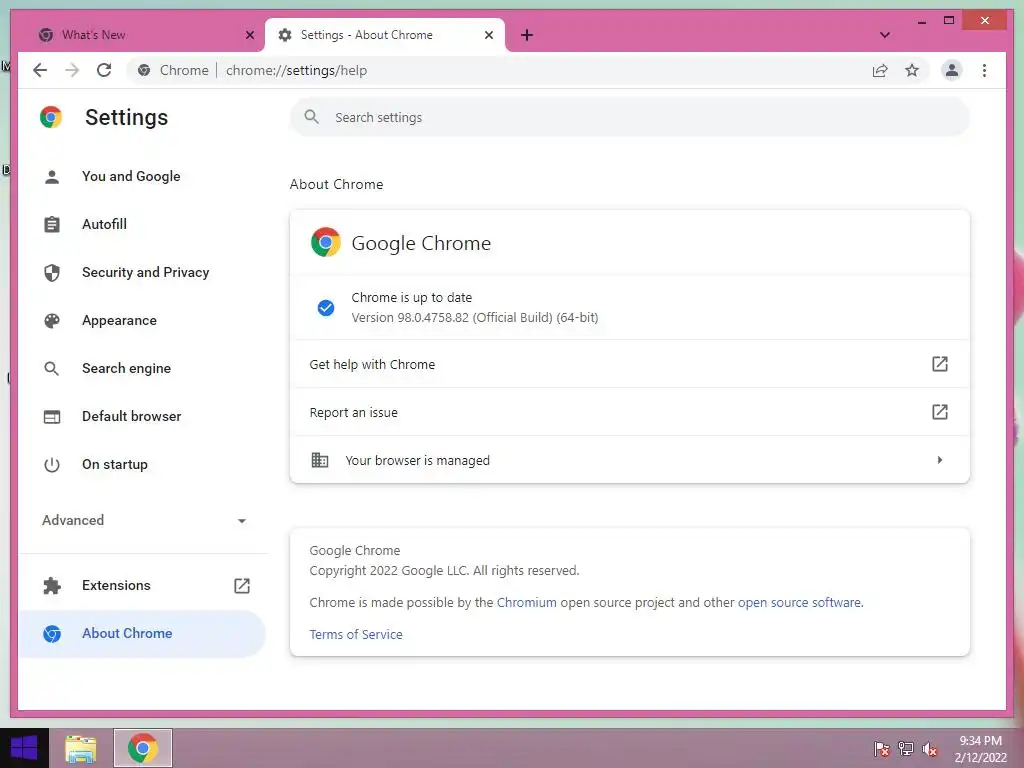Click the power icon beside On startup

pos(52,464)
